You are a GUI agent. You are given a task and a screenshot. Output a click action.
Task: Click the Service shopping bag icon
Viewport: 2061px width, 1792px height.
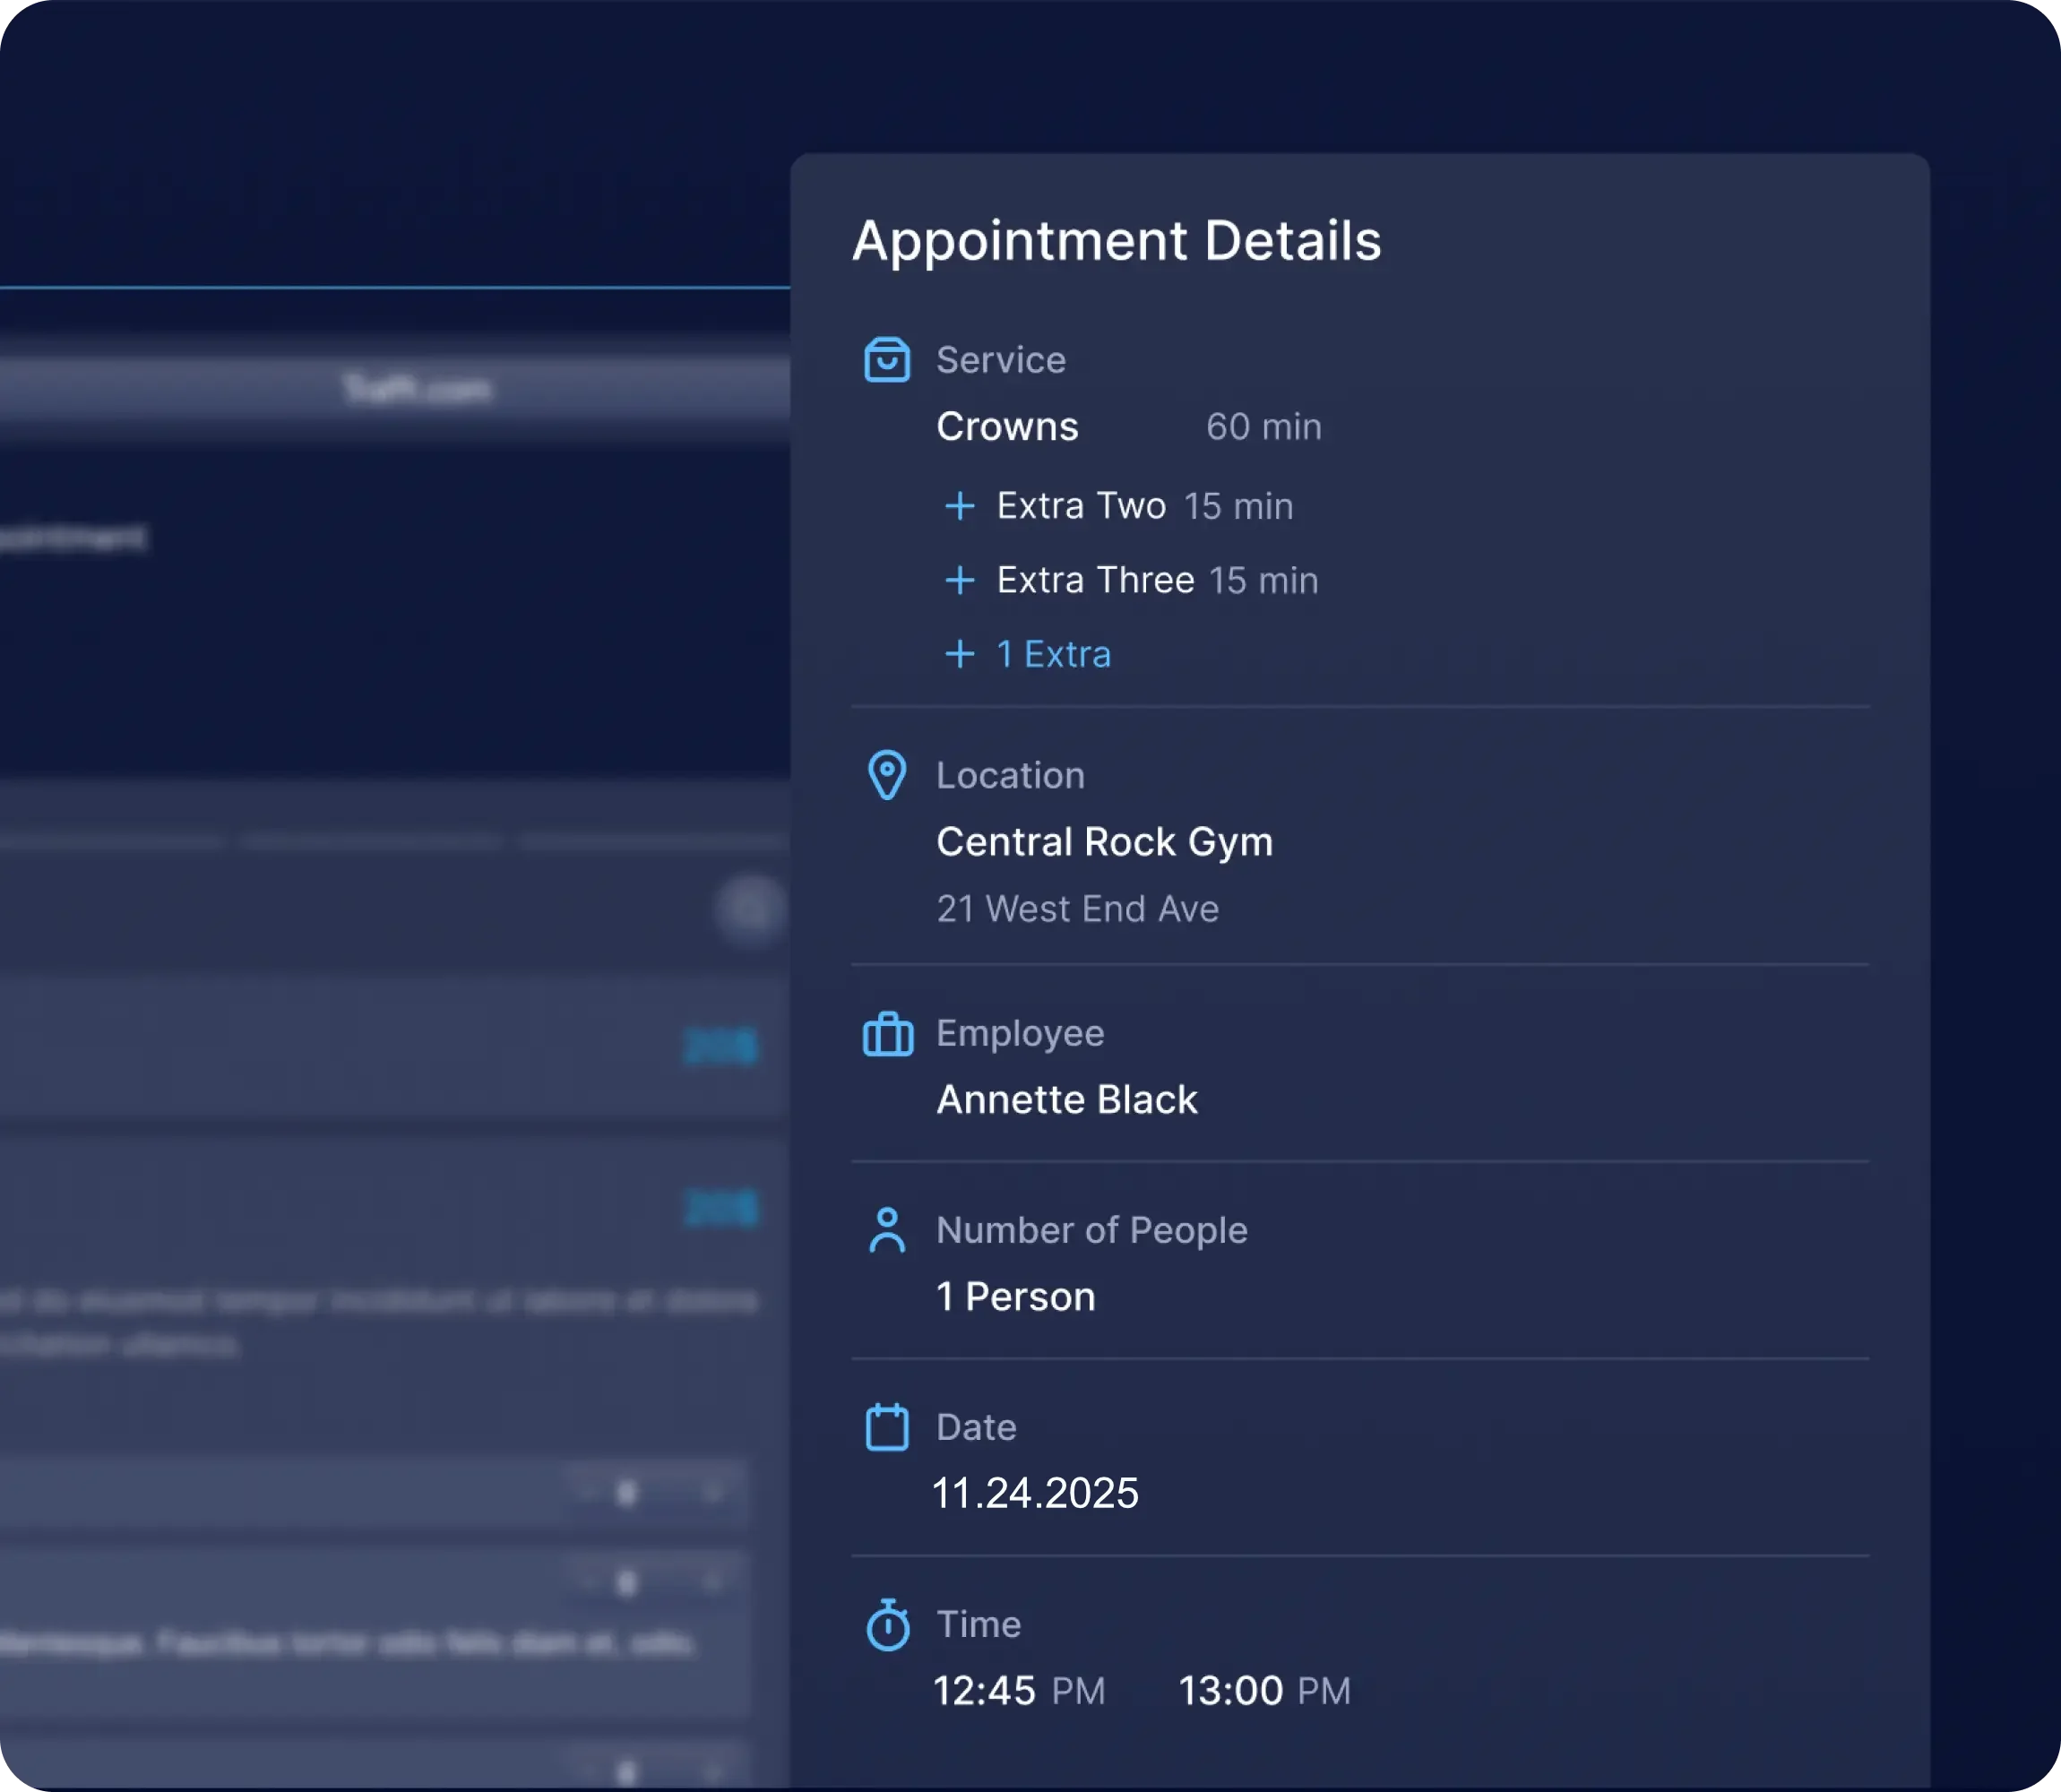tap(887, 360)
